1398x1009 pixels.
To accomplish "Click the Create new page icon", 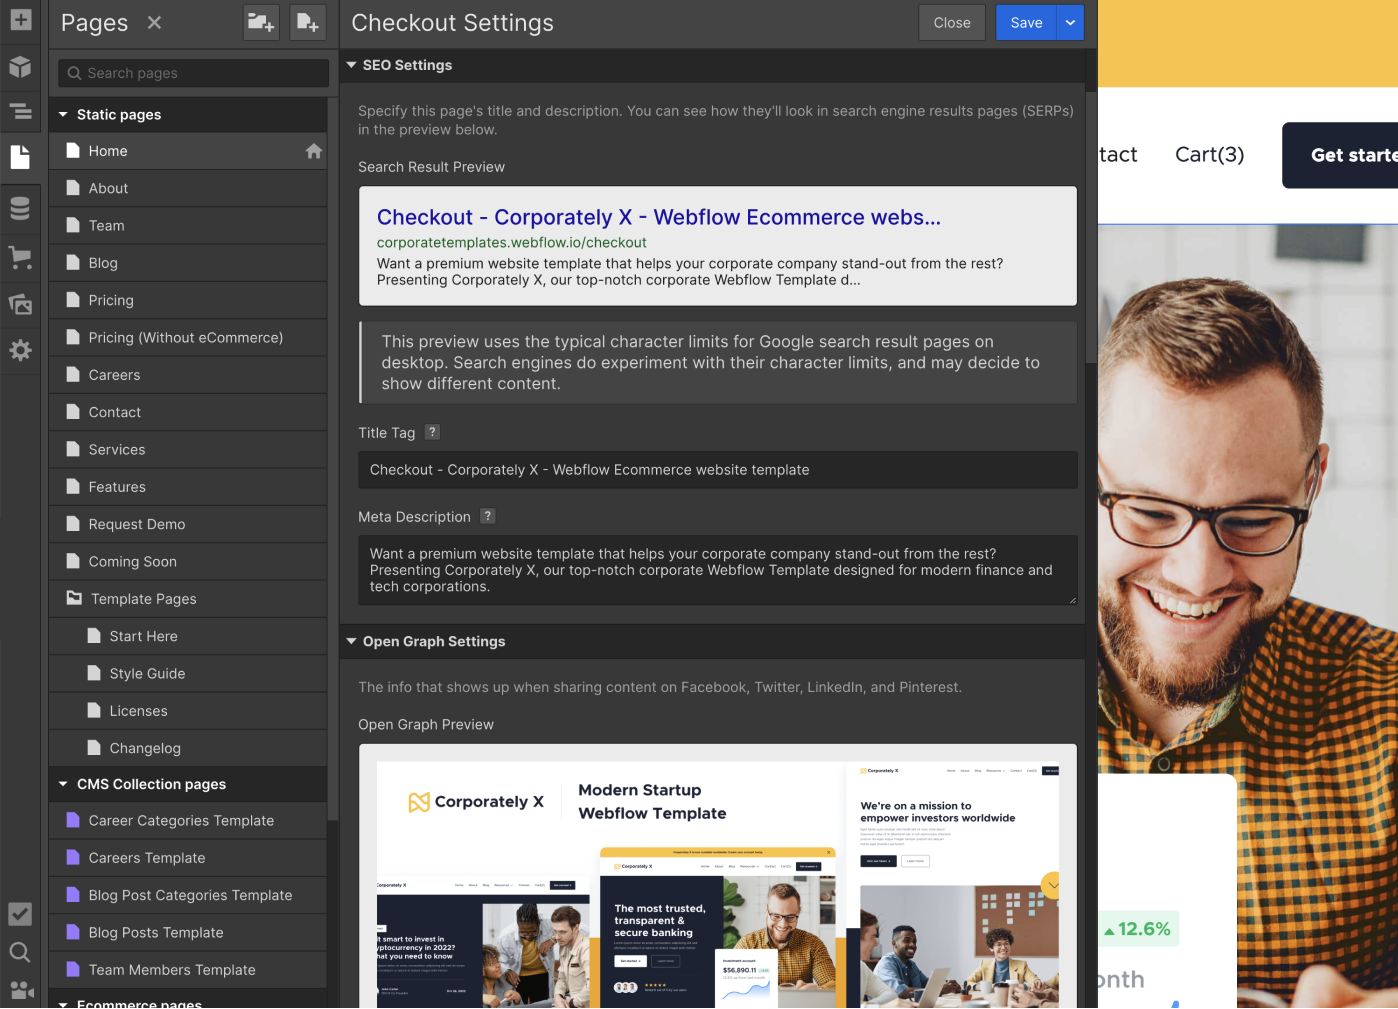I will (x=308, y=22).
